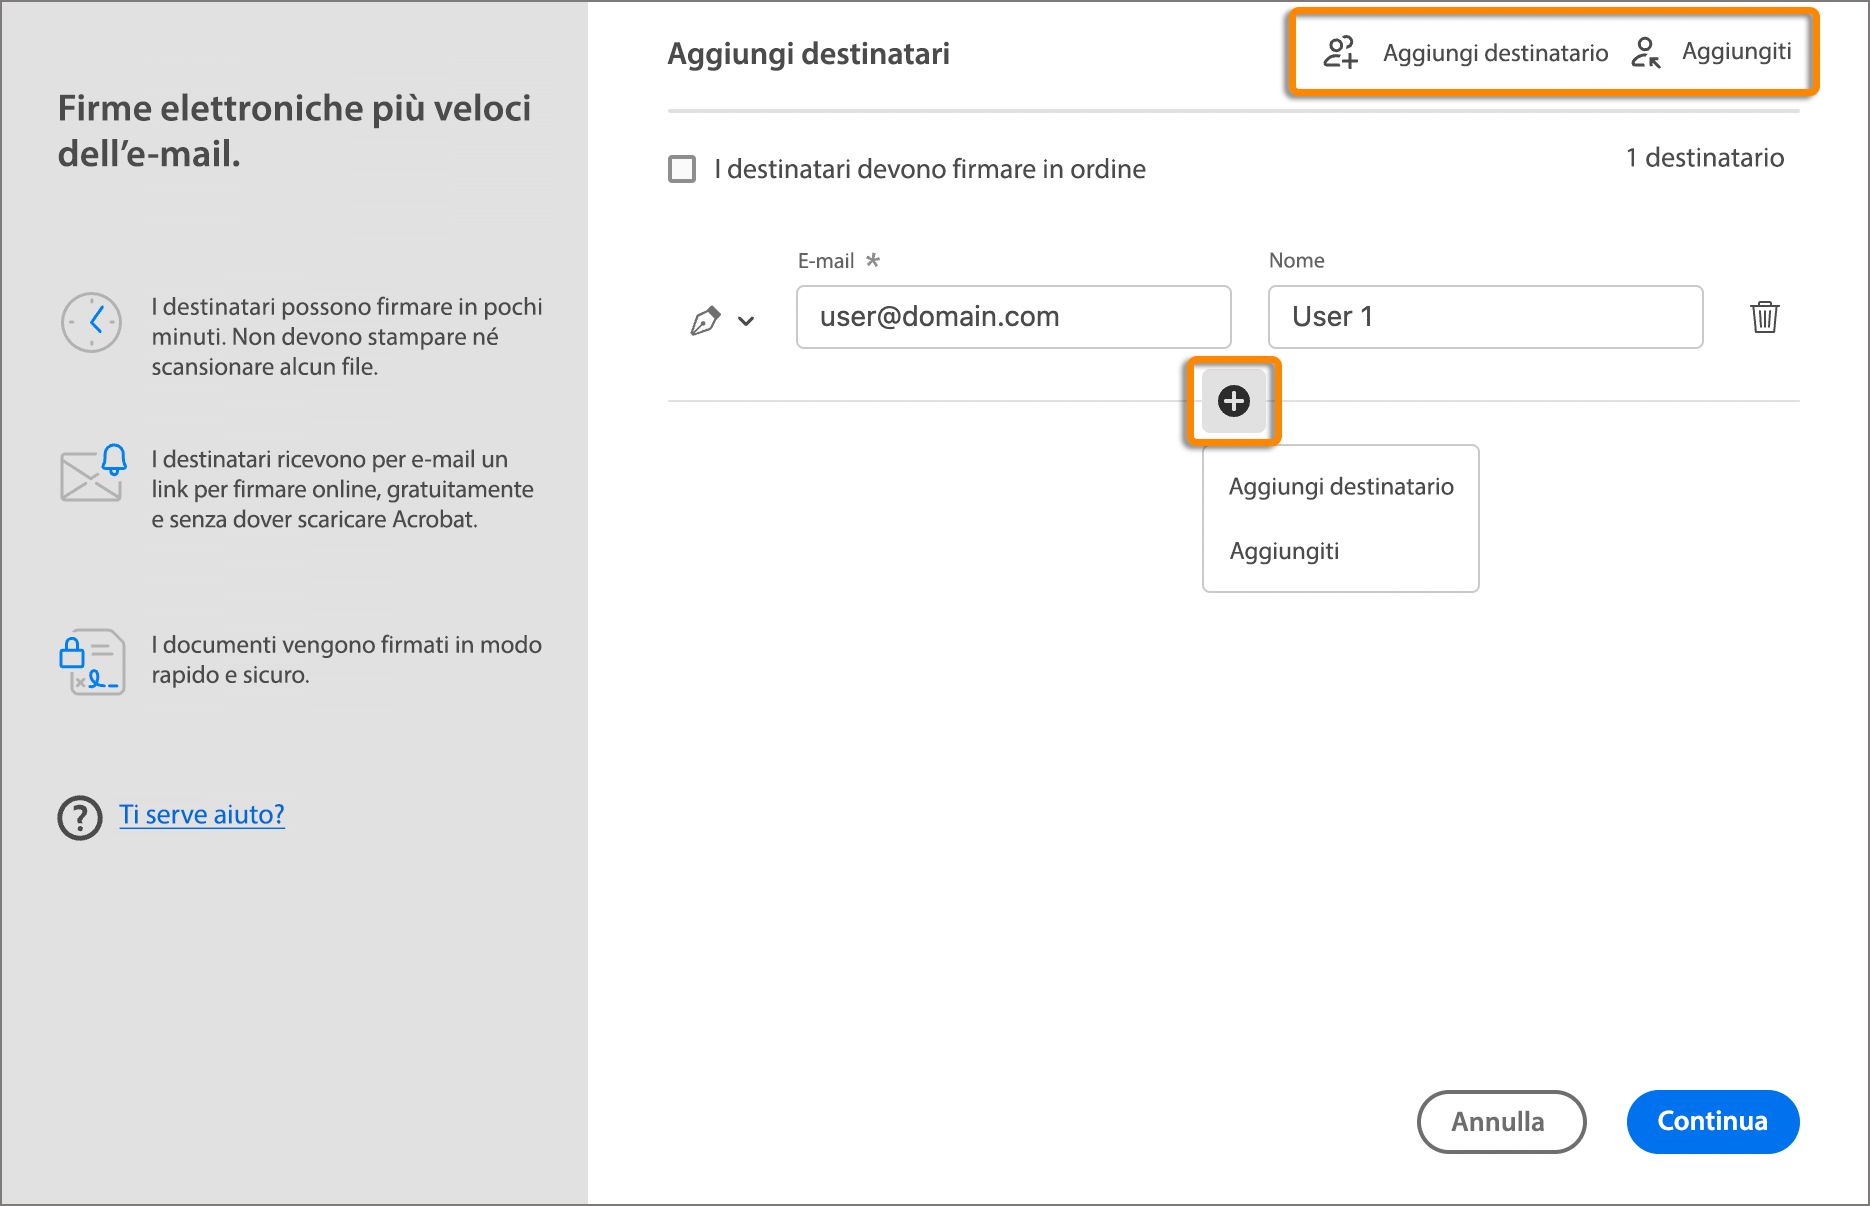Click "Aggiungi destinatario" text in the header
1870x1206 pixels.
click(x=1495, y=53)
